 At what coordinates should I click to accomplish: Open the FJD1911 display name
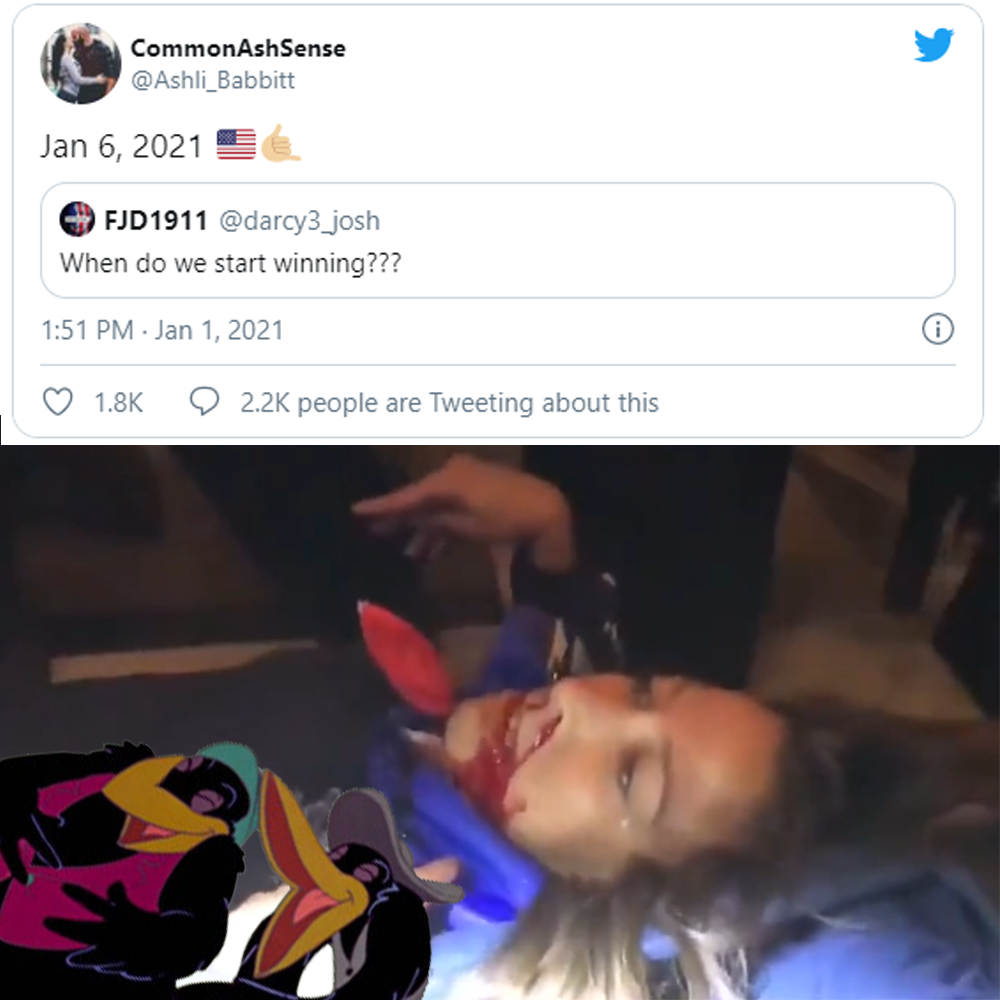(156, 220)
